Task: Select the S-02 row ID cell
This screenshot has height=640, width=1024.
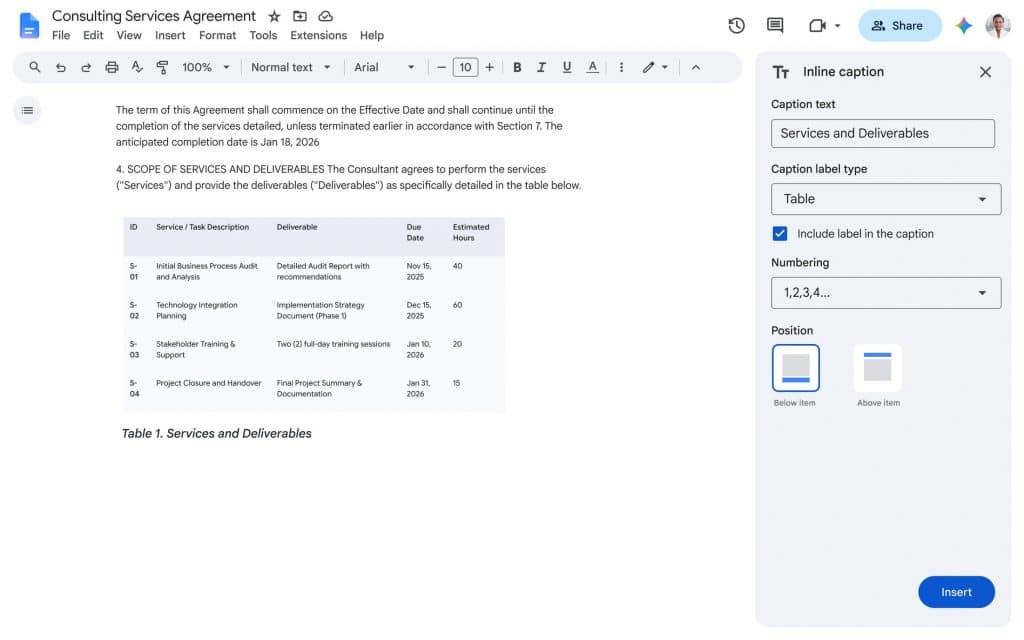Action: click(134, 310)
